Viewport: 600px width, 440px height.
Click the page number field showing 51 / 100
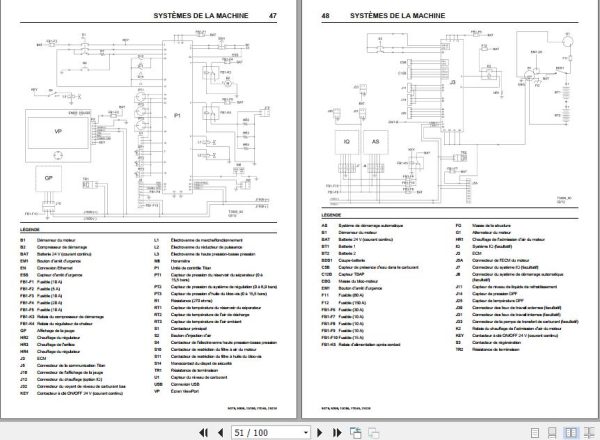click(267, 433)
